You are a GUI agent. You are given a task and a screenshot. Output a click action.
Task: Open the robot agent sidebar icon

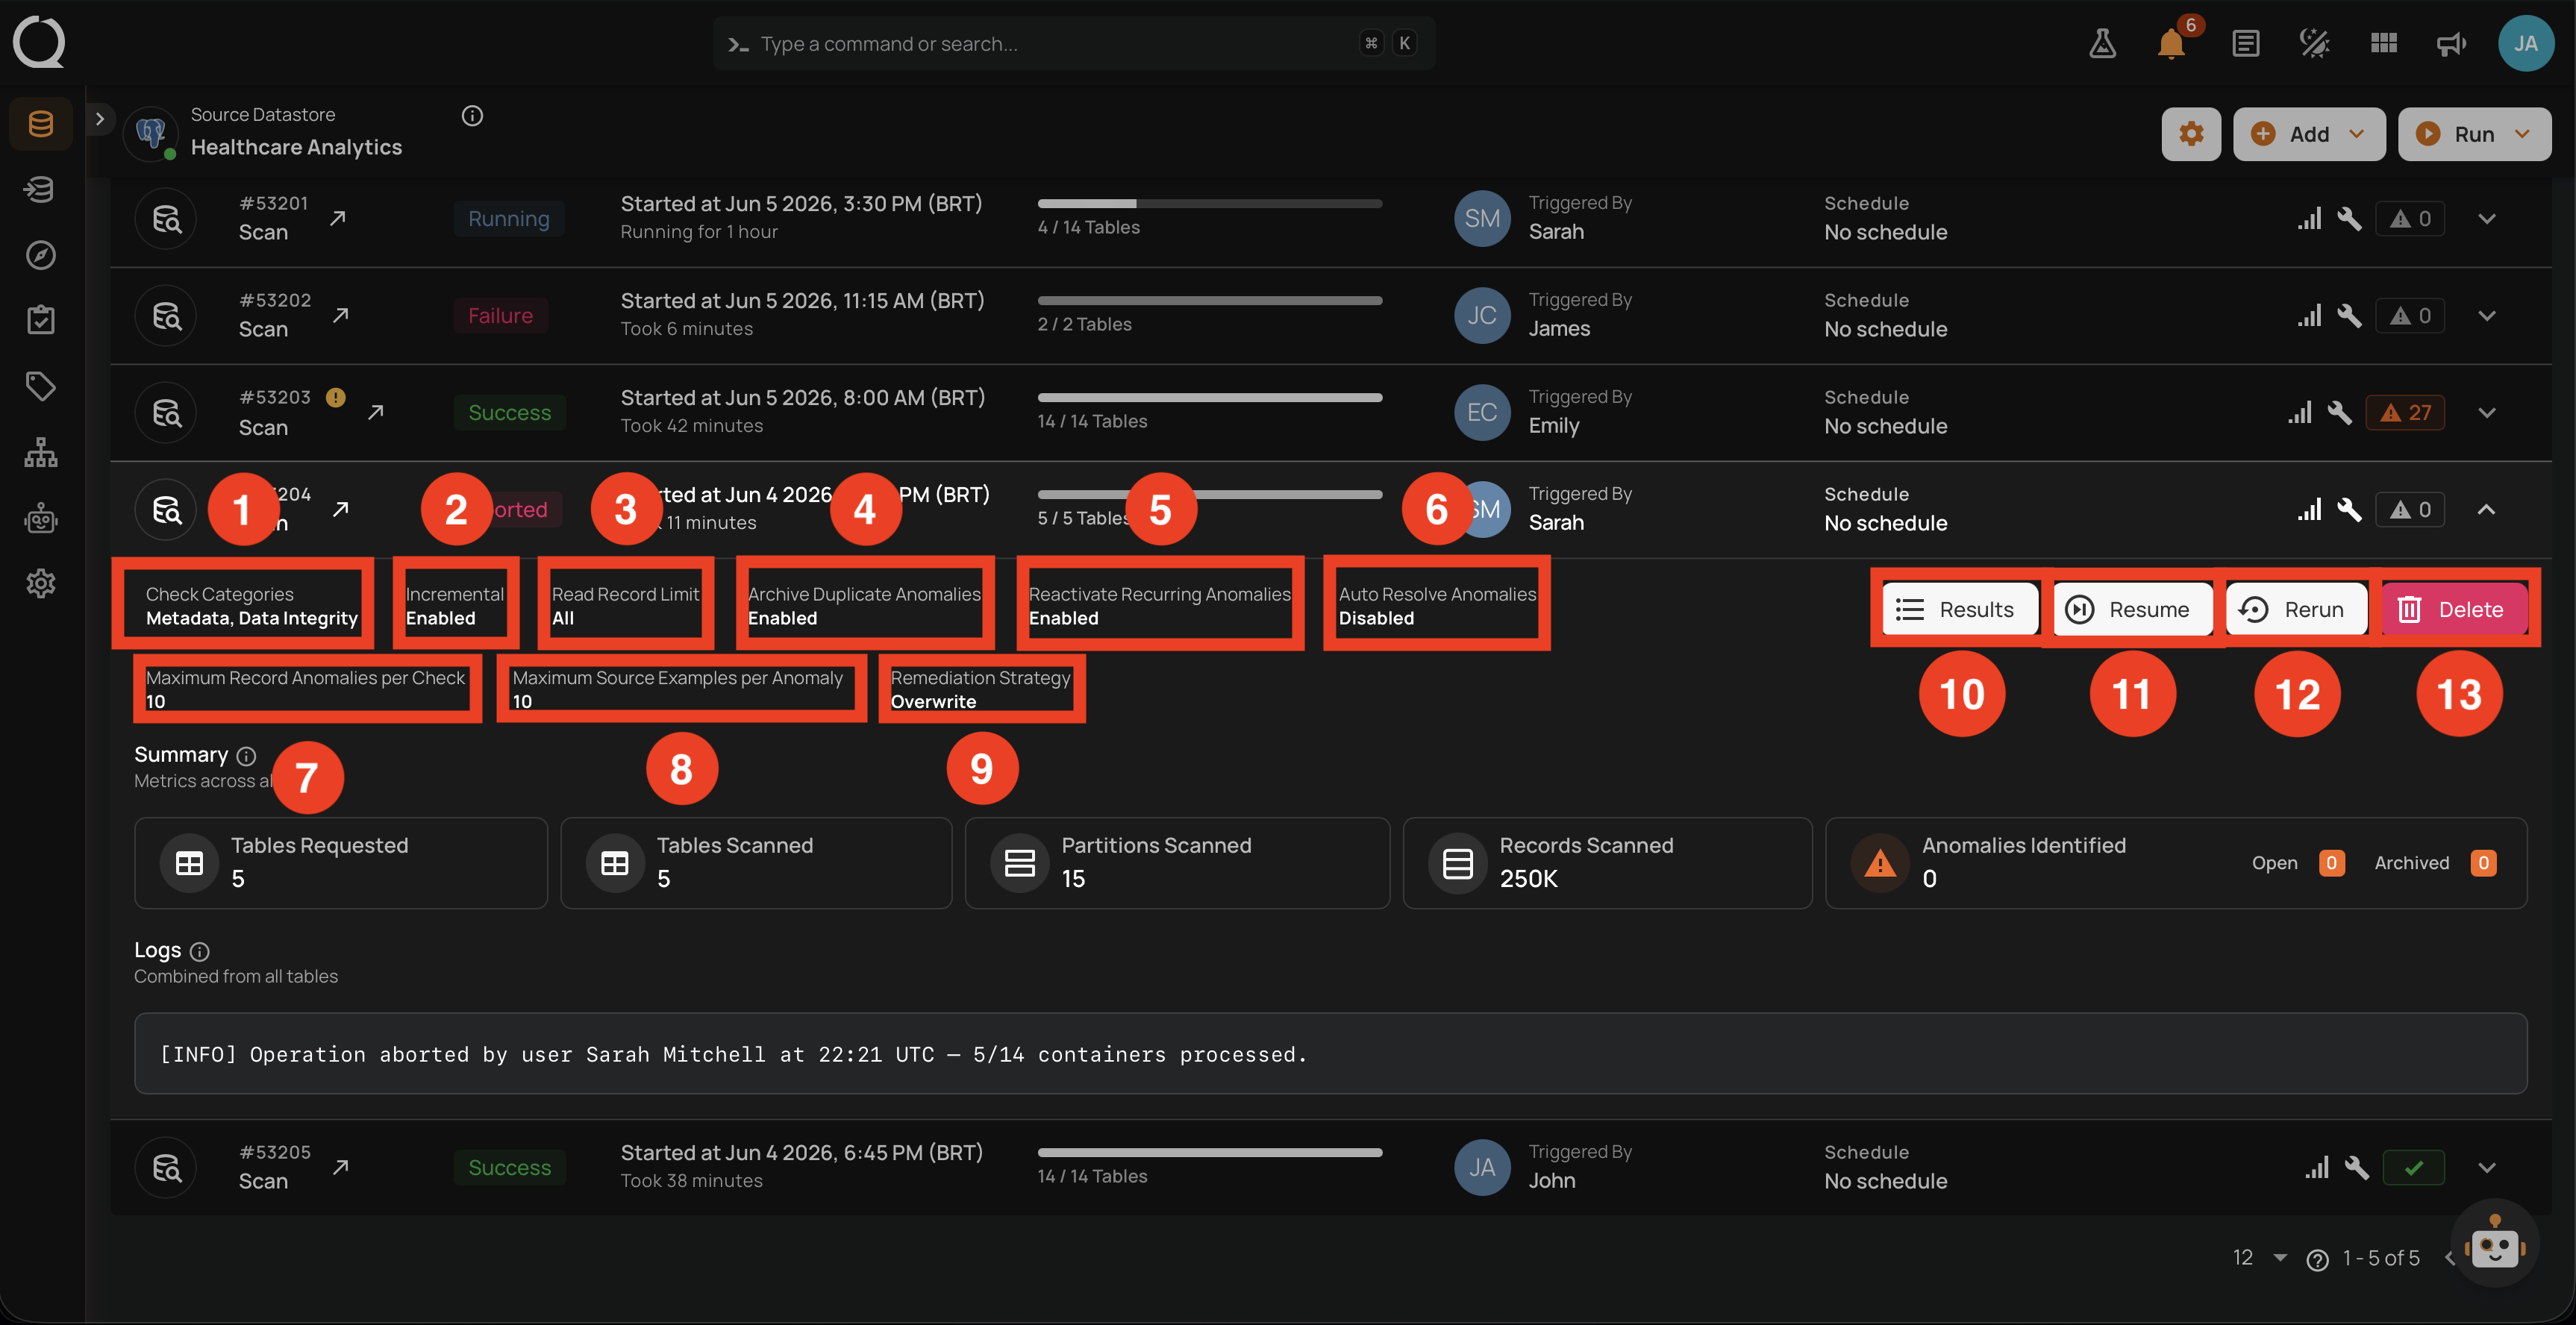click(x=41, y=518)
